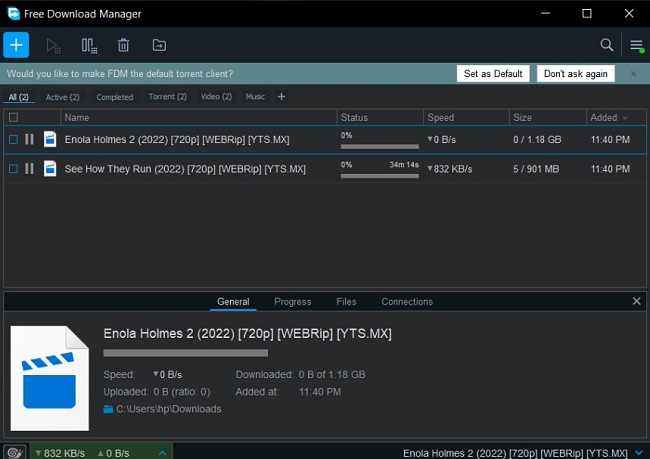Maximize the Free Download Manager window
This screenshot has height=459, width=650.
tap(587, 14)
